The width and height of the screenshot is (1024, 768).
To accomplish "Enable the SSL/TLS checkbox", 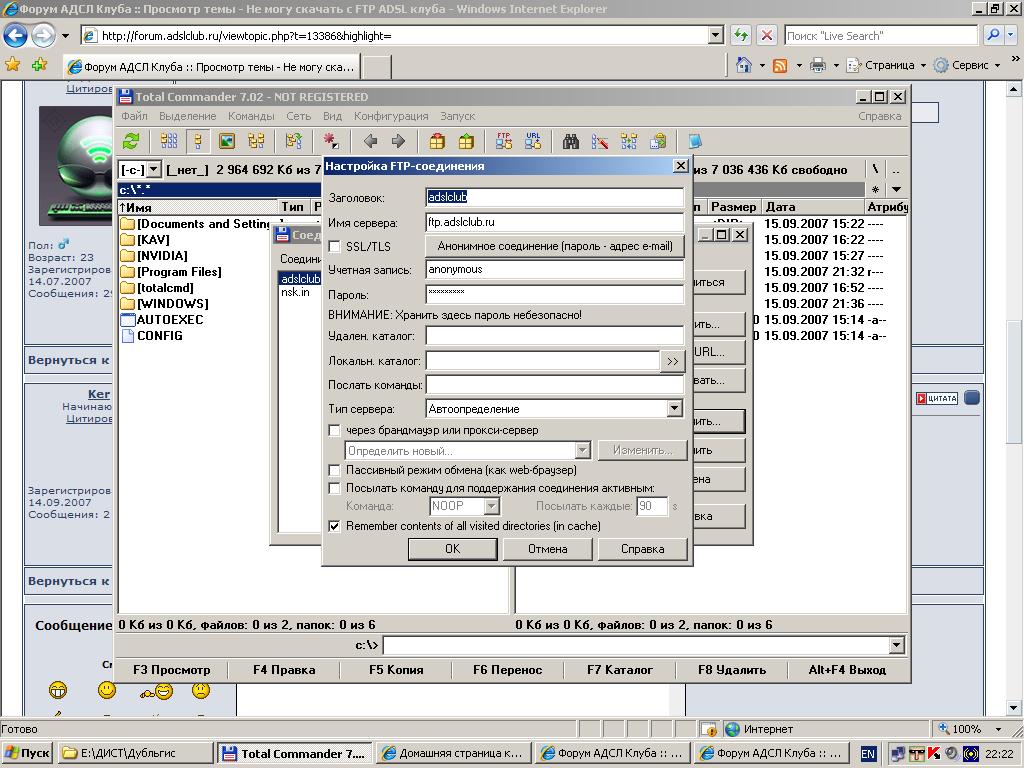I will coord(335,247).
